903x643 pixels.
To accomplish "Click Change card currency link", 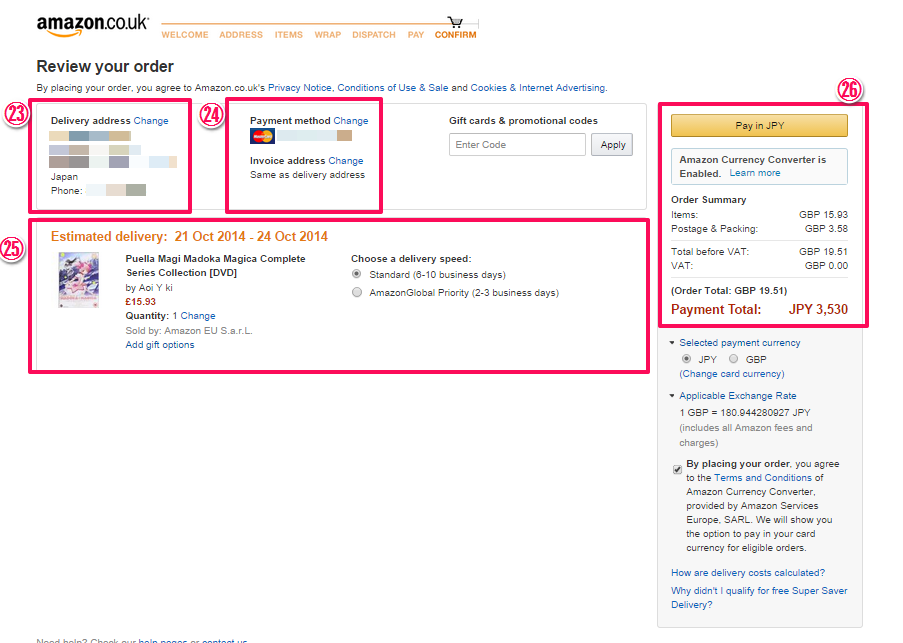I will pyautogui.click(x=731, y=374).
